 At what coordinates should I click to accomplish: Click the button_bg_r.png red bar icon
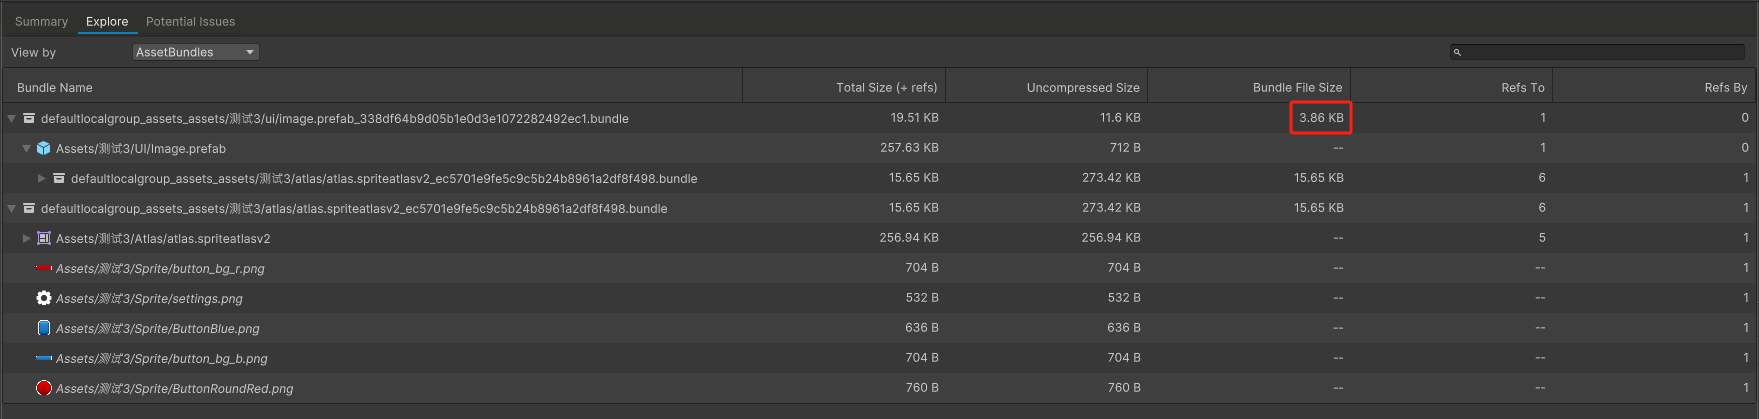[x=43, y=268]
